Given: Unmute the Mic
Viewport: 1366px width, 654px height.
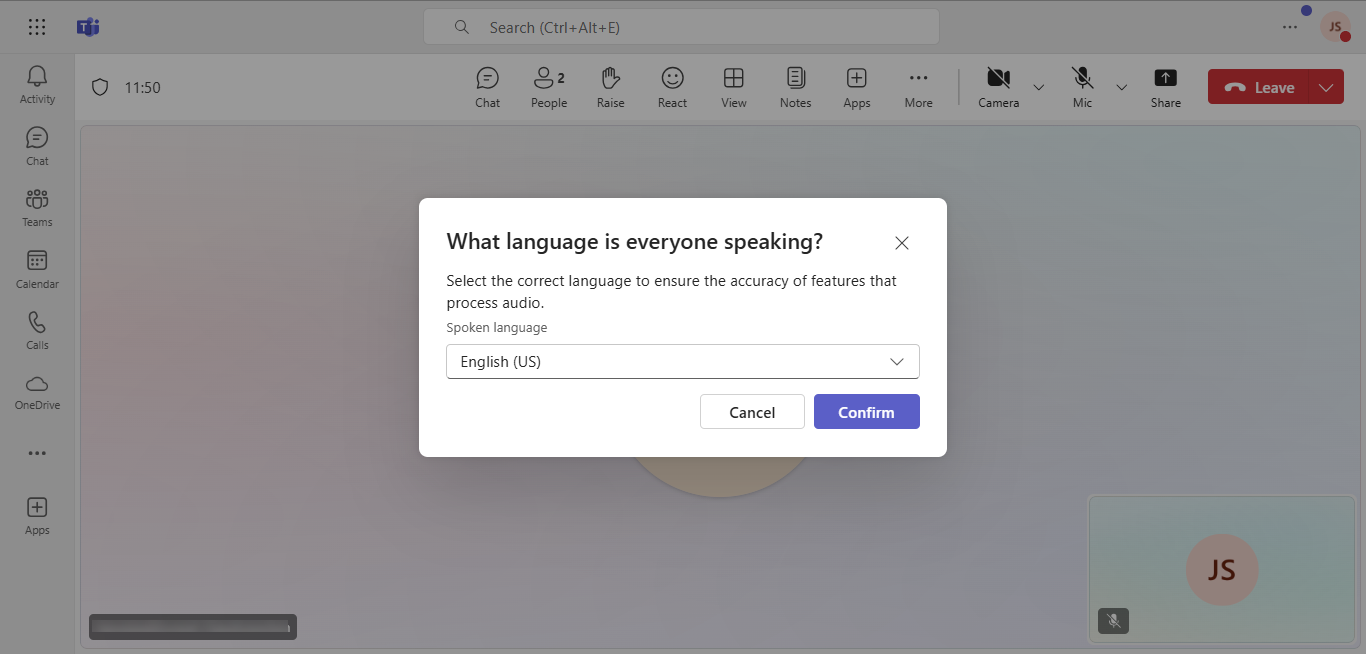Looking at the screenshot, I should click(x=1082, y=87).
